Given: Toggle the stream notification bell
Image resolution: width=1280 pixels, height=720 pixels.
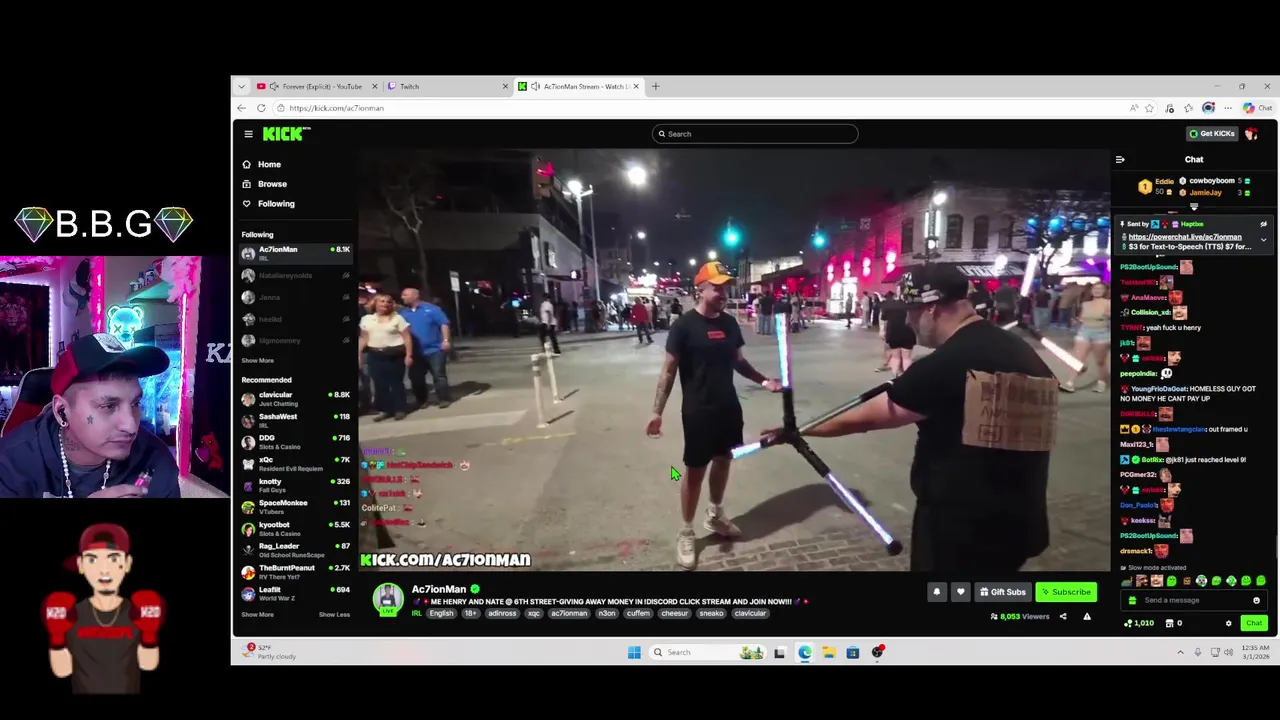Looking at the screenshot, I should pyautogui.click(x=937, y=592).
